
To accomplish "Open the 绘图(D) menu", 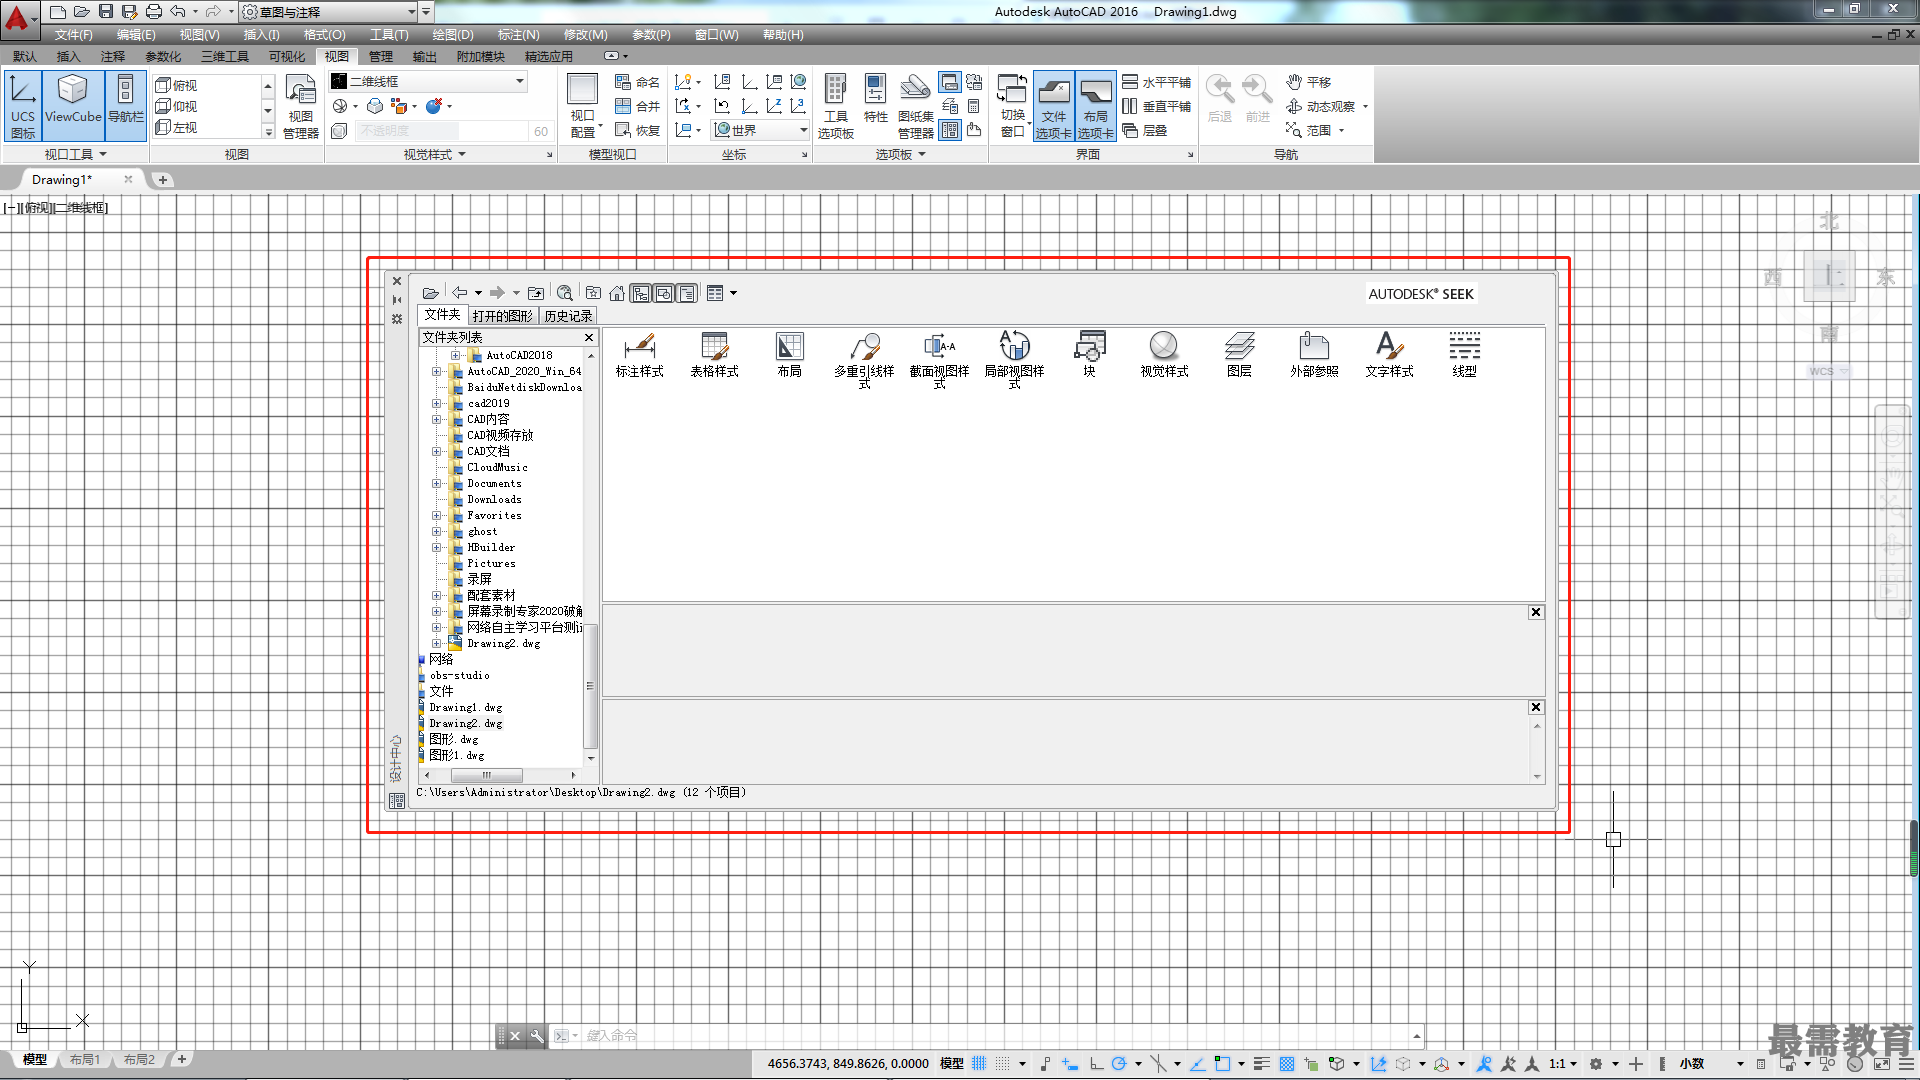I will pyautogui.click(x=453, y=34).
